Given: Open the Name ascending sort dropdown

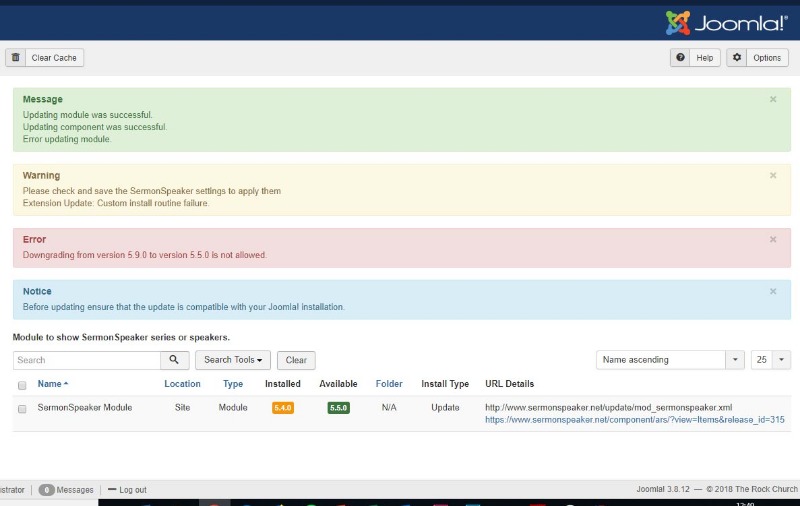Looking at the screenshot, I should click(x=670, y=360).
